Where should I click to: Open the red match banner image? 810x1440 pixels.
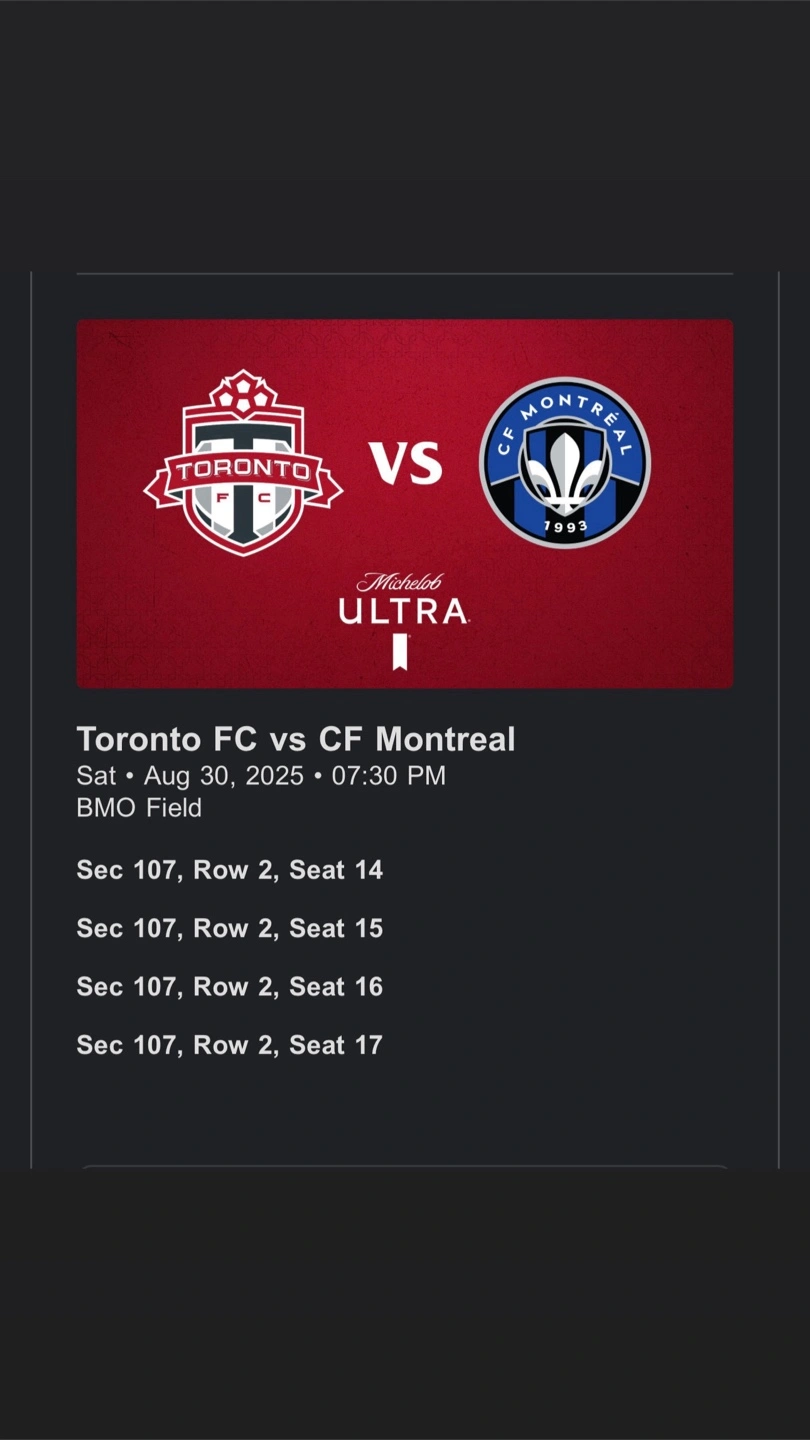405,504
